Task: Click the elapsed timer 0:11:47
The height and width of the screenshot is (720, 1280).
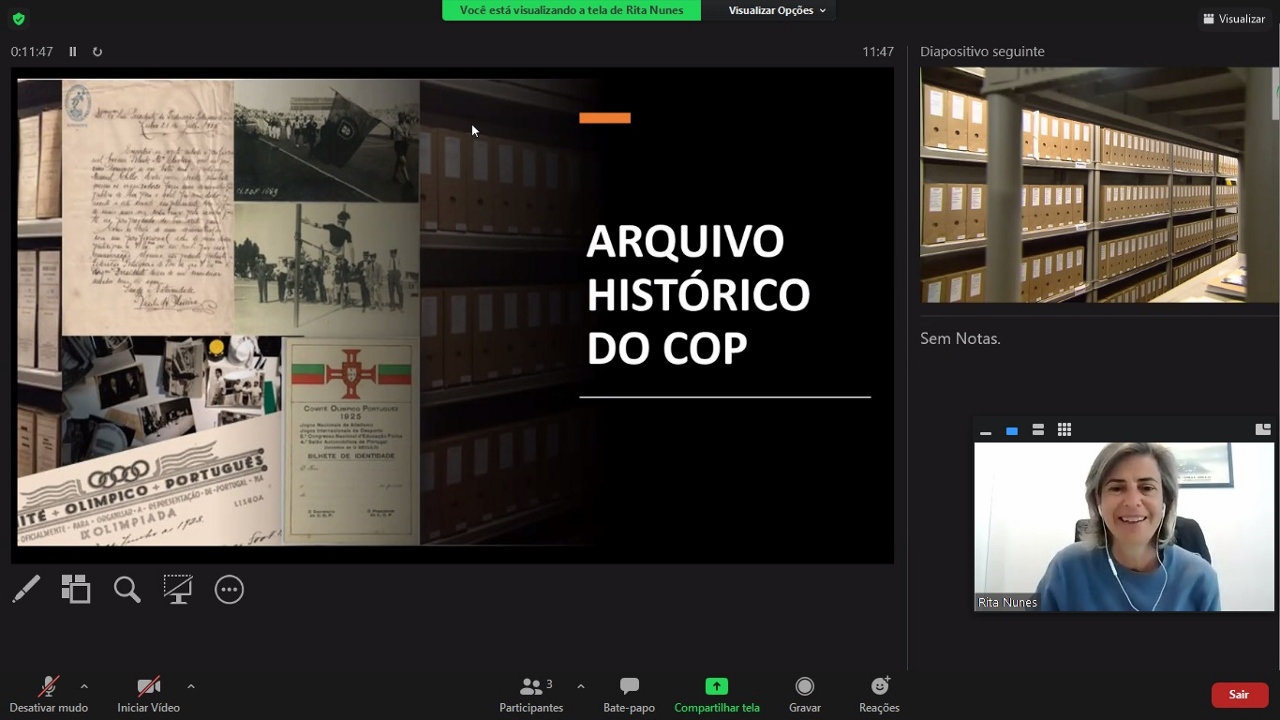Action: [x=32, y=51]
